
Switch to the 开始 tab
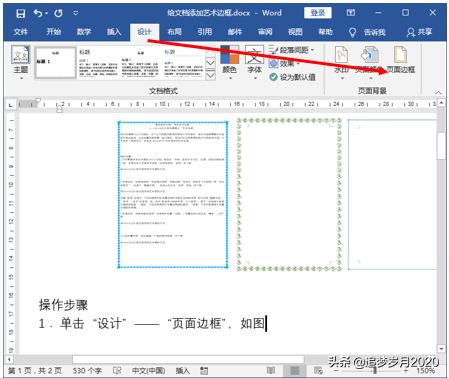point(53,32)
